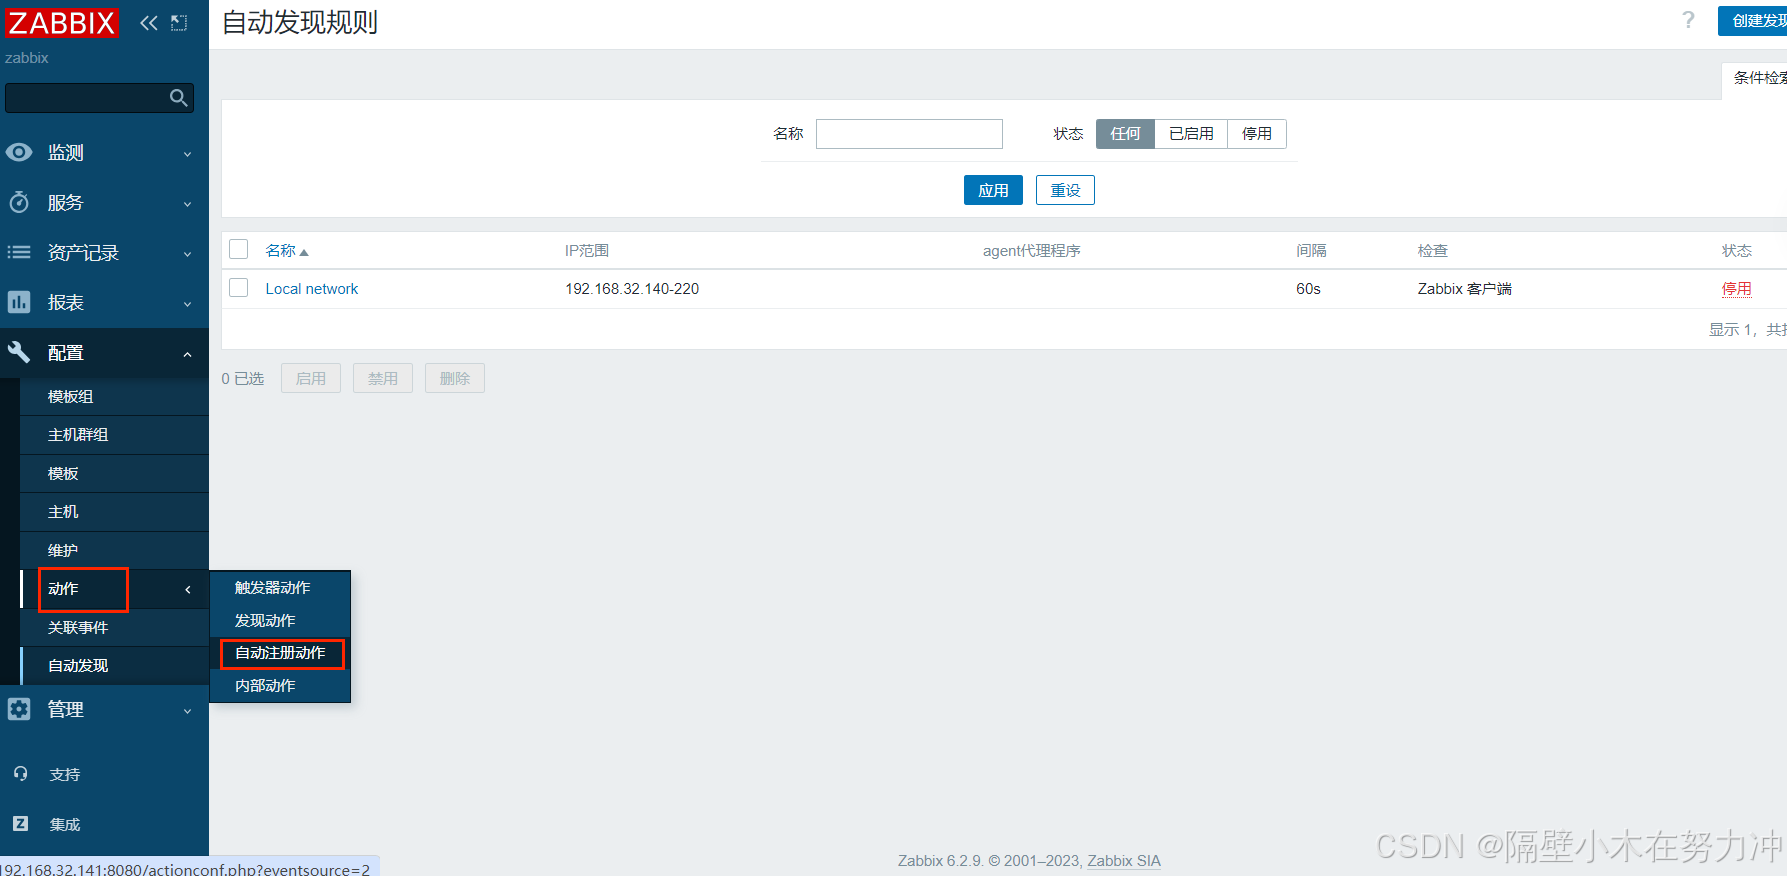This screenshot has width=1787, height=876.
Task: Click the disabled 启用 button
Action: 311,378
